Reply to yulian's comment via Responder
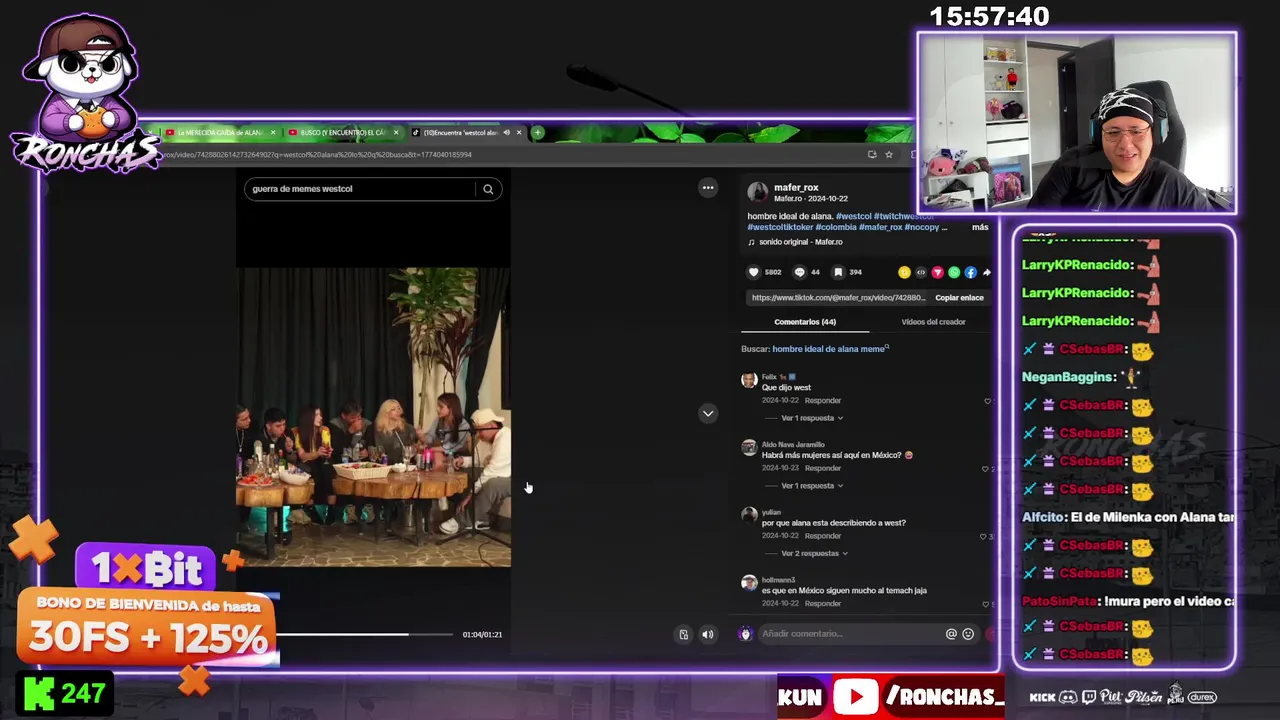The image size is (1280, 720). pyautogui.click(x=823, y=536)
